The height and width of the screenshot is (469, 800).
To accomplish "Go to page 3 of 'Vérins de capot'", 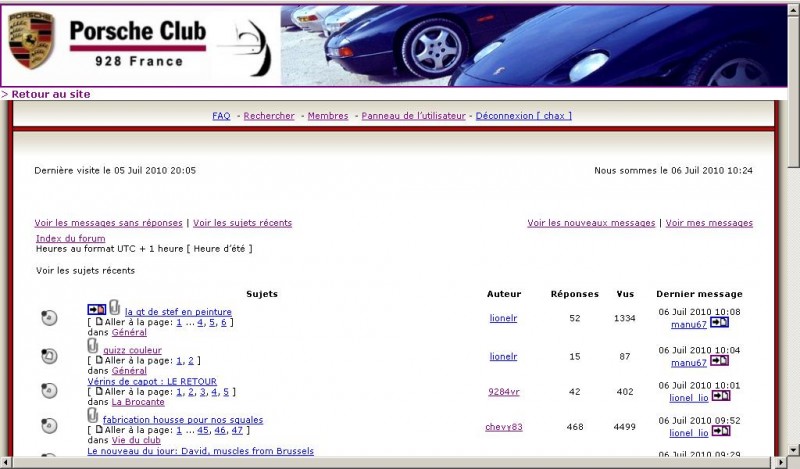I will coord(203,392).
